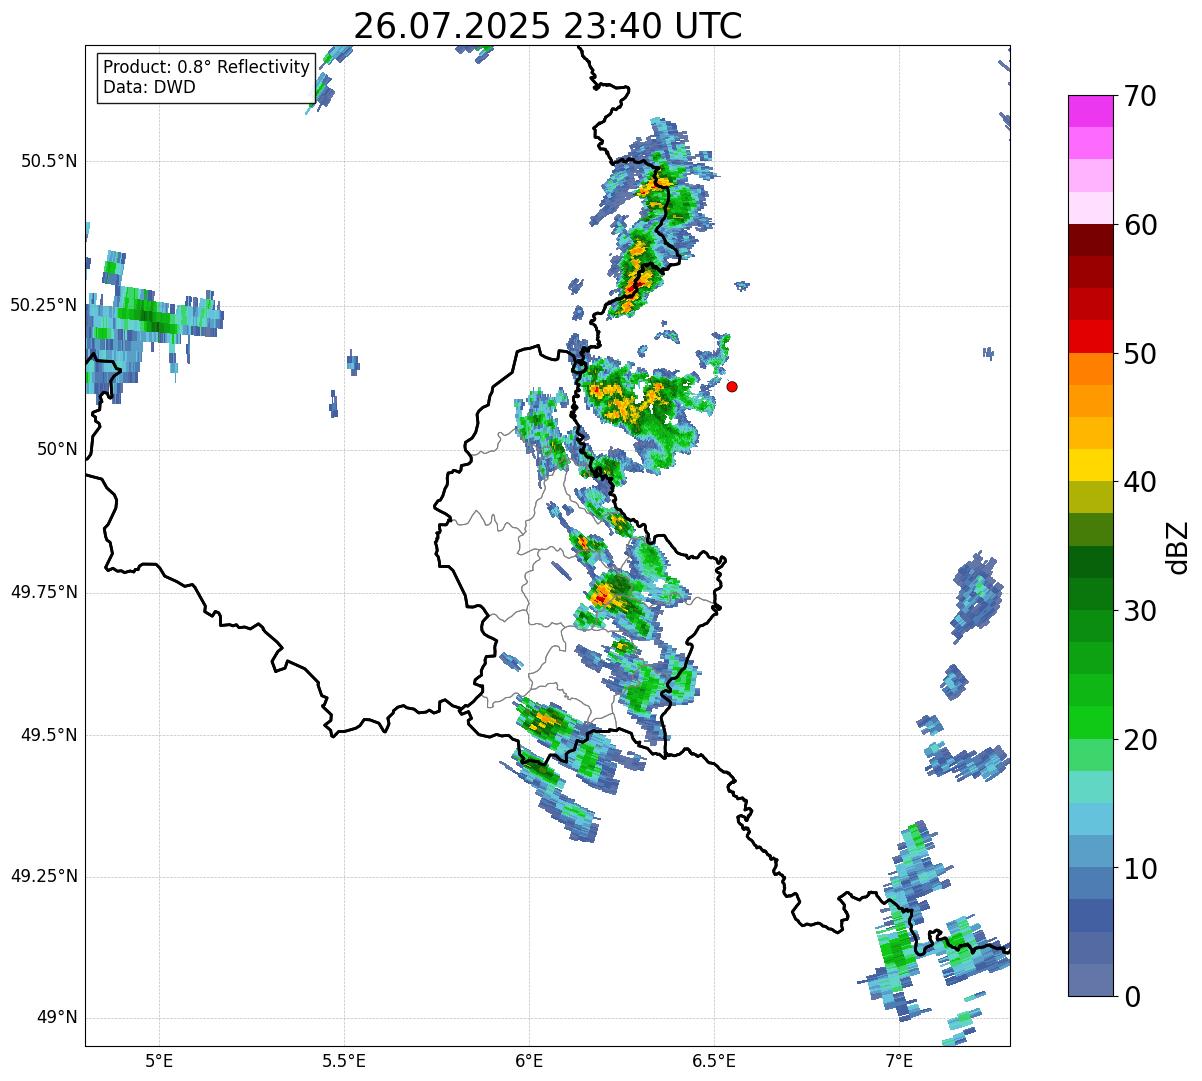This screenshot has width=1202, height=1081.
Task: Click the bright yellow swatch just above 40 dBZ
Action: click(x=1090, y=465)
